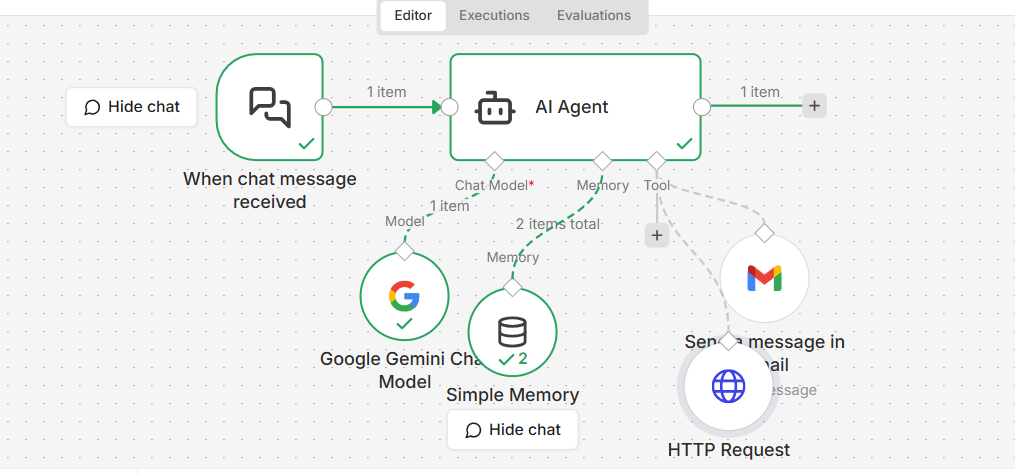This screenshot has width=1015, height=474.
Task: Open the Executions tab
Action: (x=494, y=16)
